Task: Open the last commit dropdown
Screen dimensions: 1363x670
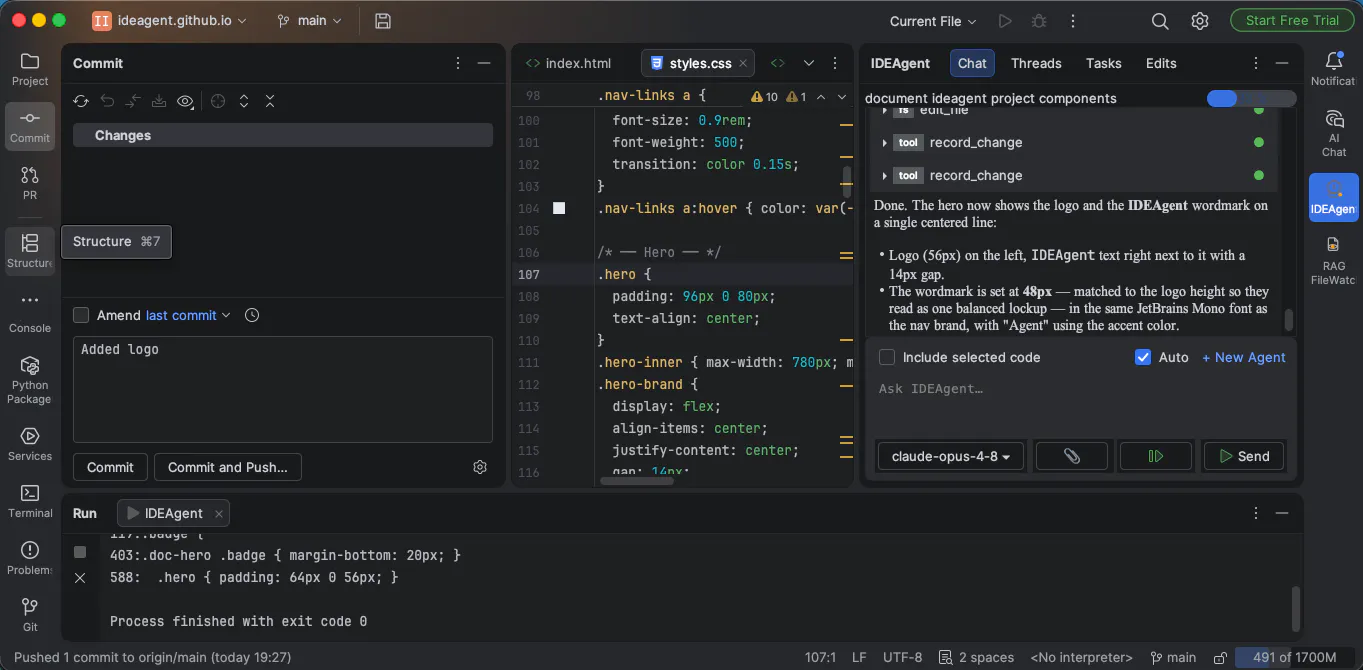Action: coord(188,315)
